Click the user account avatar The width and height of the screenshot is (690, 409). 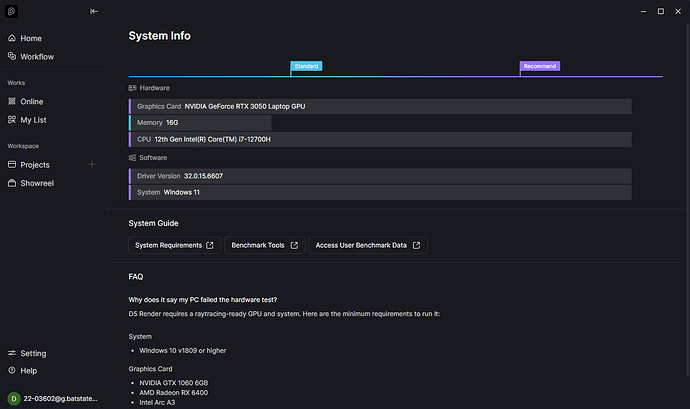coord(12,398)
